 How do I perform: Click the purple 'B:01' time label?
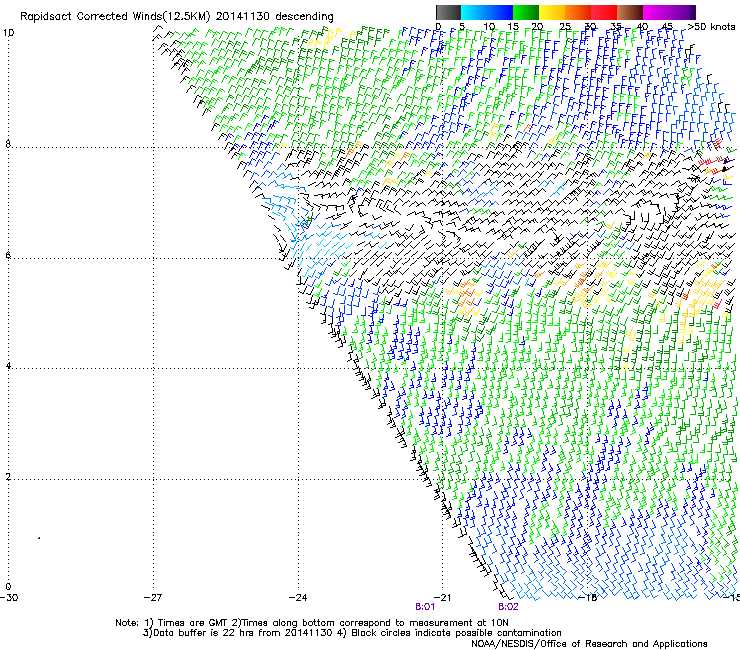425,607
